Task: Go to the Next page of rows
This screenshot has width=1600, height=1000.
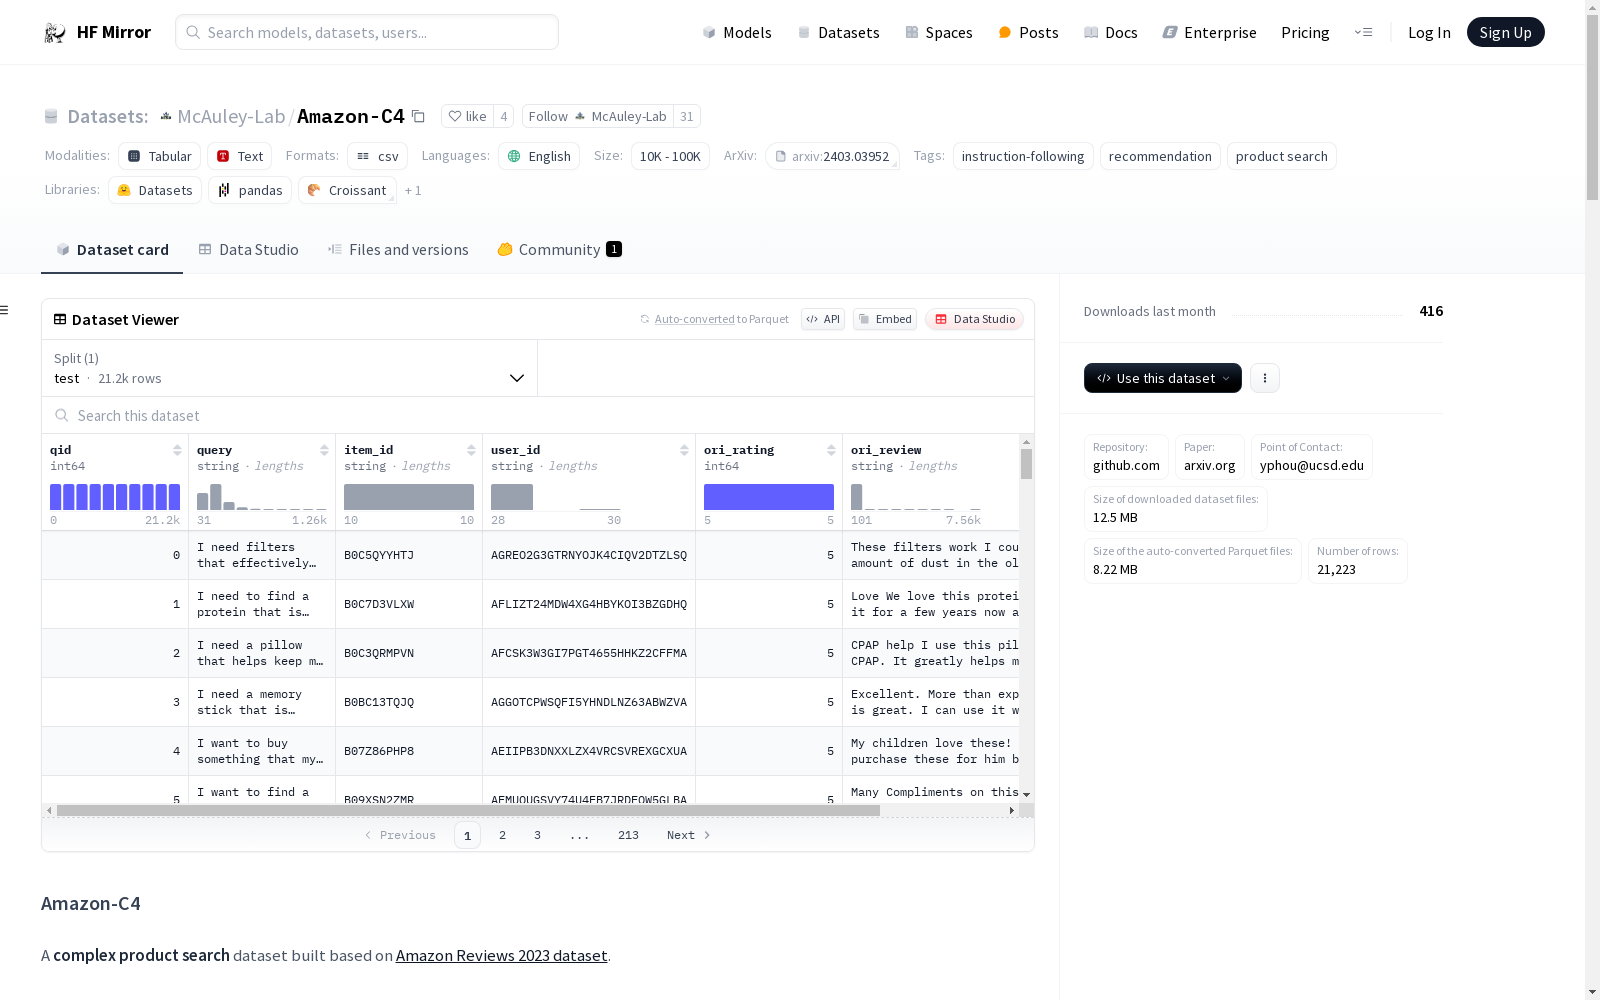Action: click(x=688, y=835)
